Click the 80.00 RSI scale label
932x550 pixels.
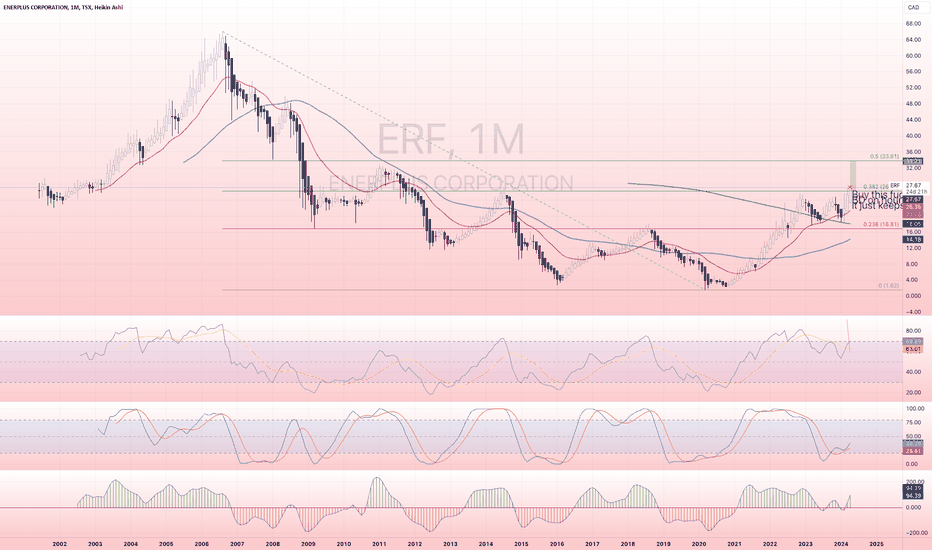coord(913,331)
